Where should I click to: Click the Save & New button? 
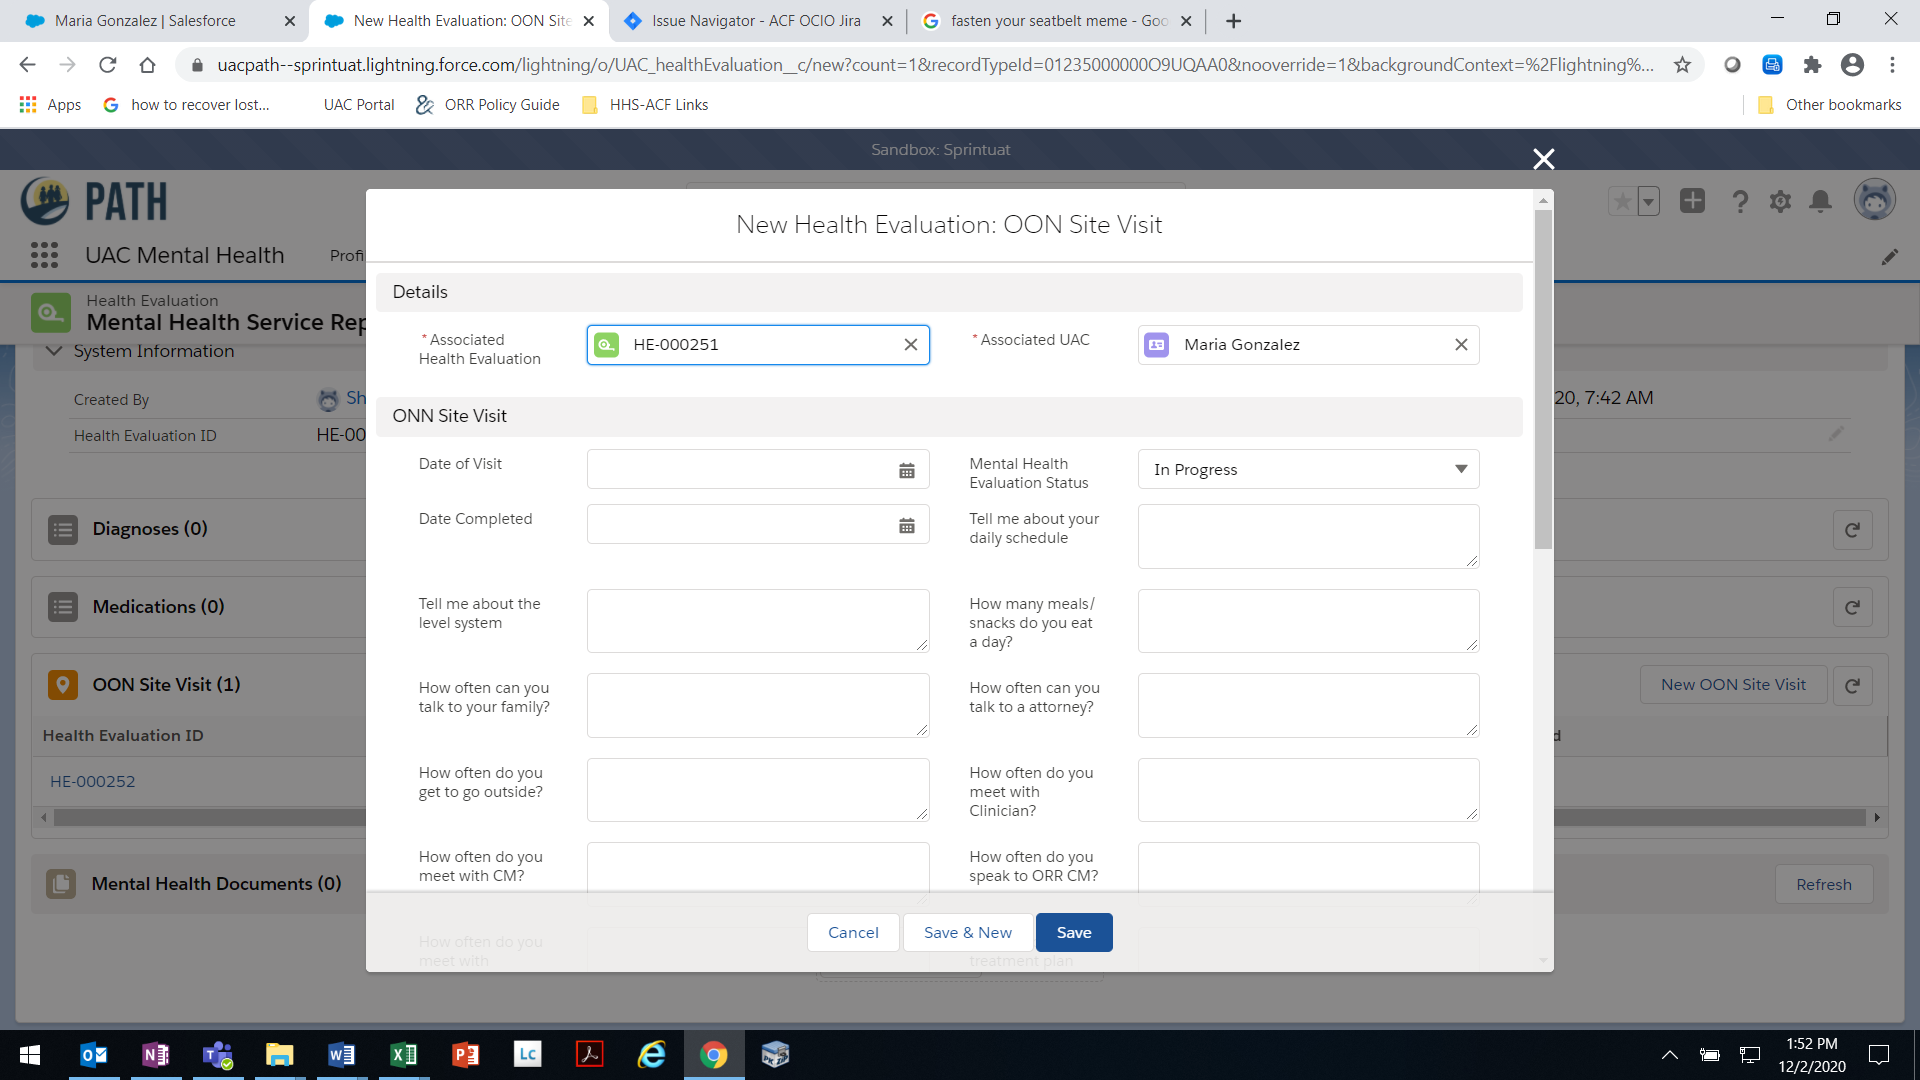point(967,932)
